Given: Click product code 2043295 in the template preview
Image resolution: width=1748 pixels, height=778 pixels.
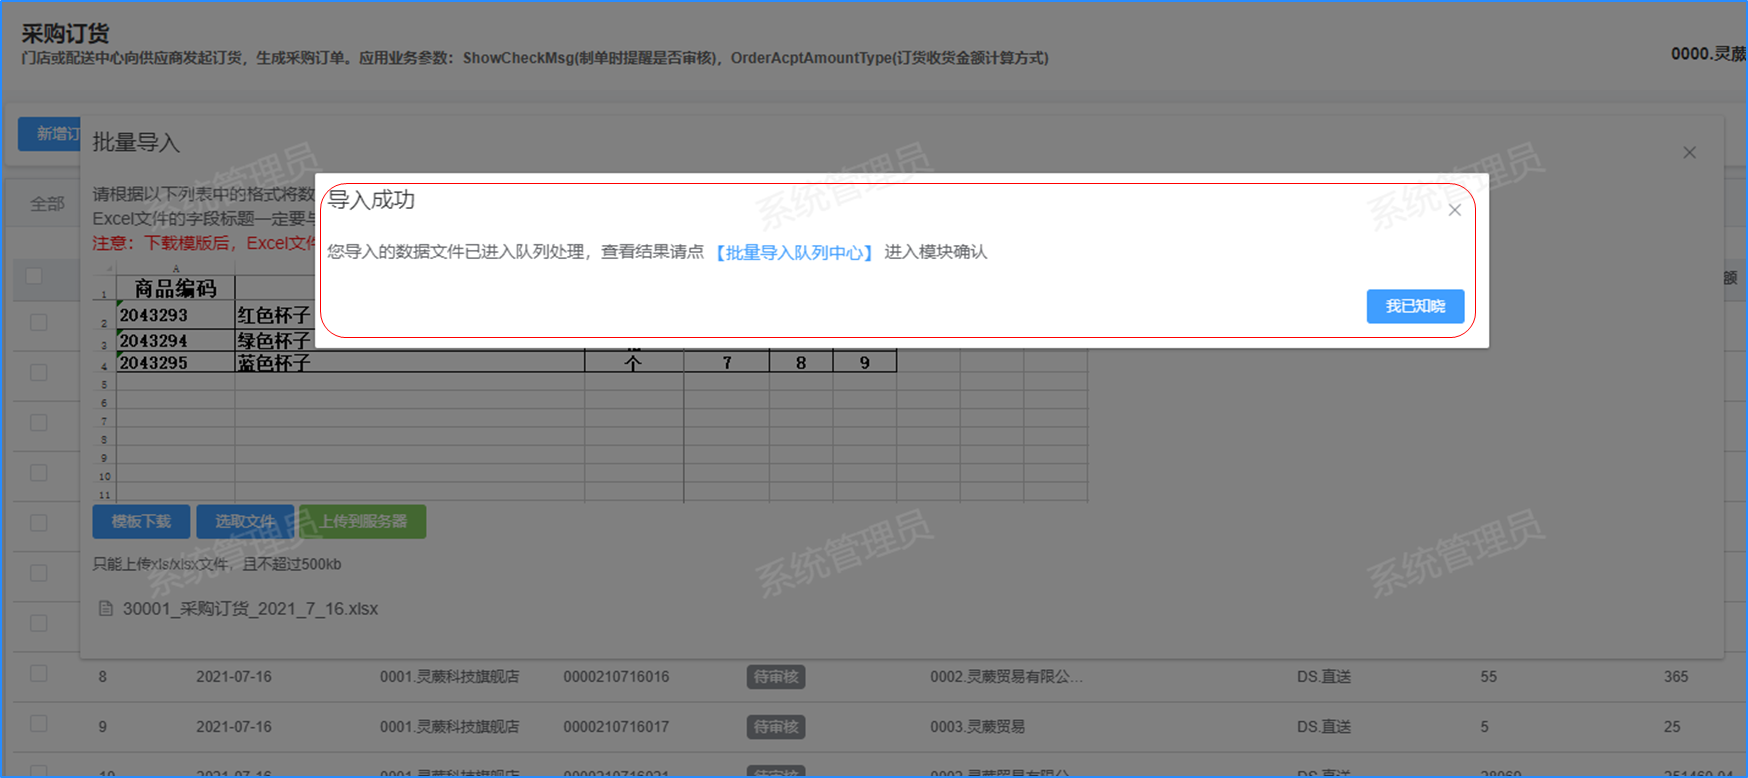Looking at the screenshot, I should 153,363.
